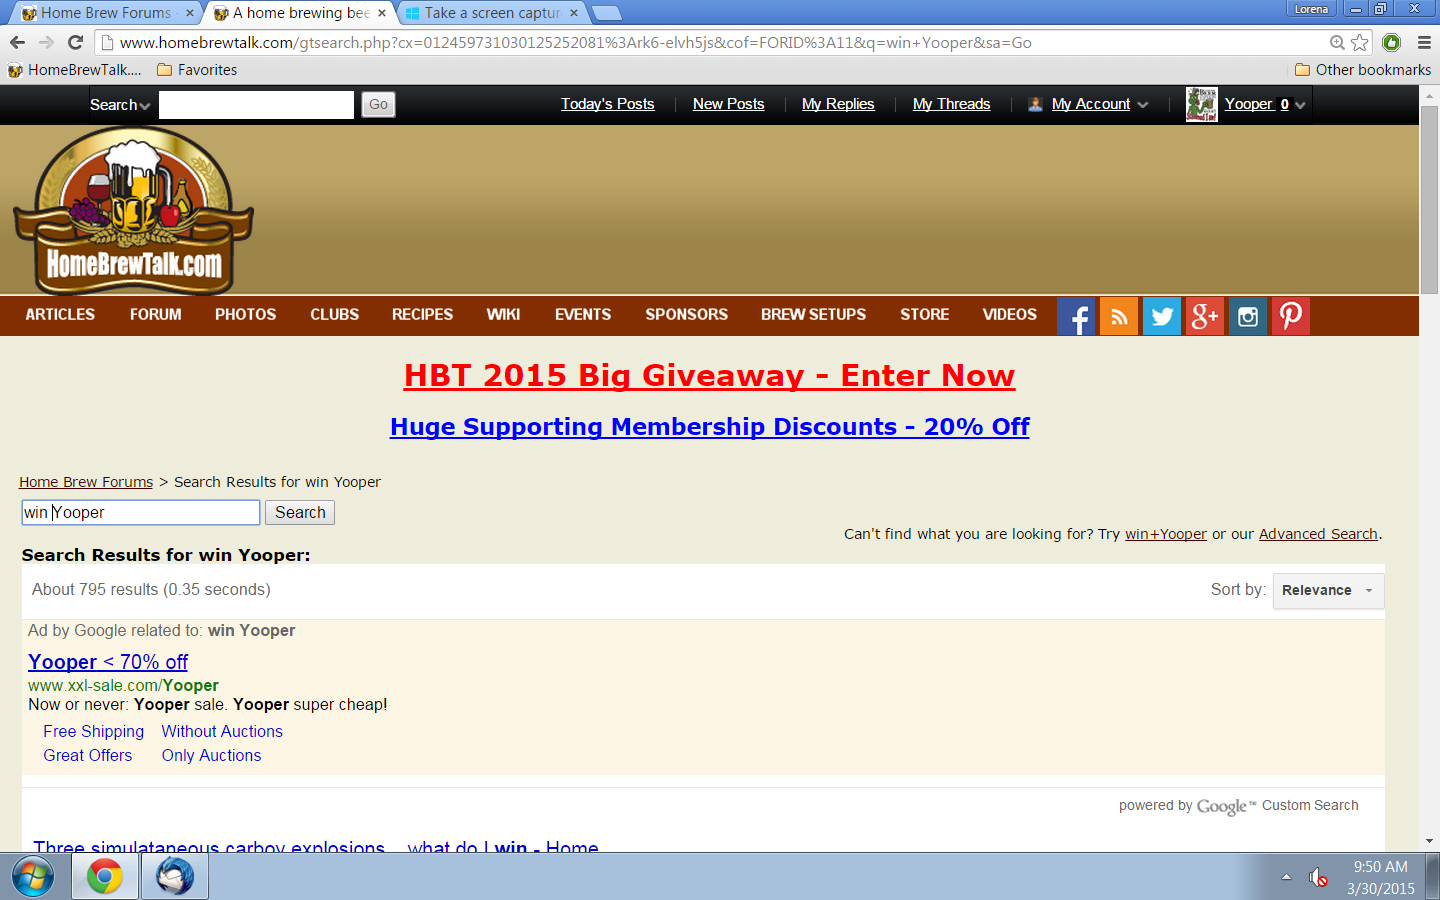Open the SPONSORS menu item

tap(686, 314)
